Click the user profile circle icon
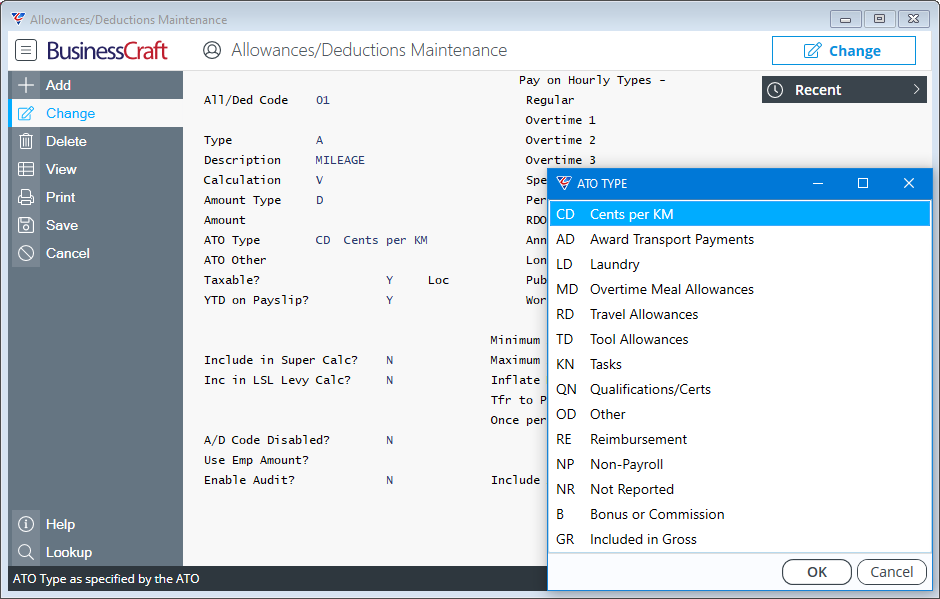The image size is (940, 599). pos(212,50)
